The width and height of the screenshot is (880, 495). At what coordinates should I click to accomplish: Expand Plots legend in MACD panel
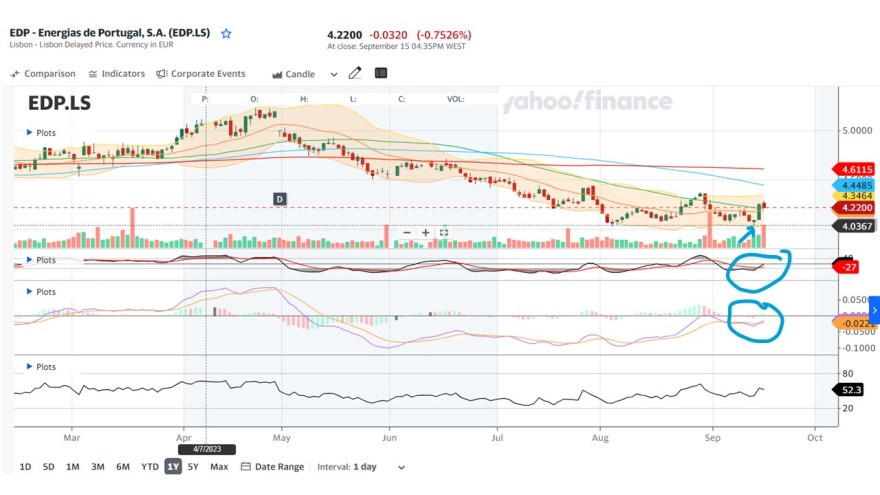pyautogui.click(x=41, y=292)
